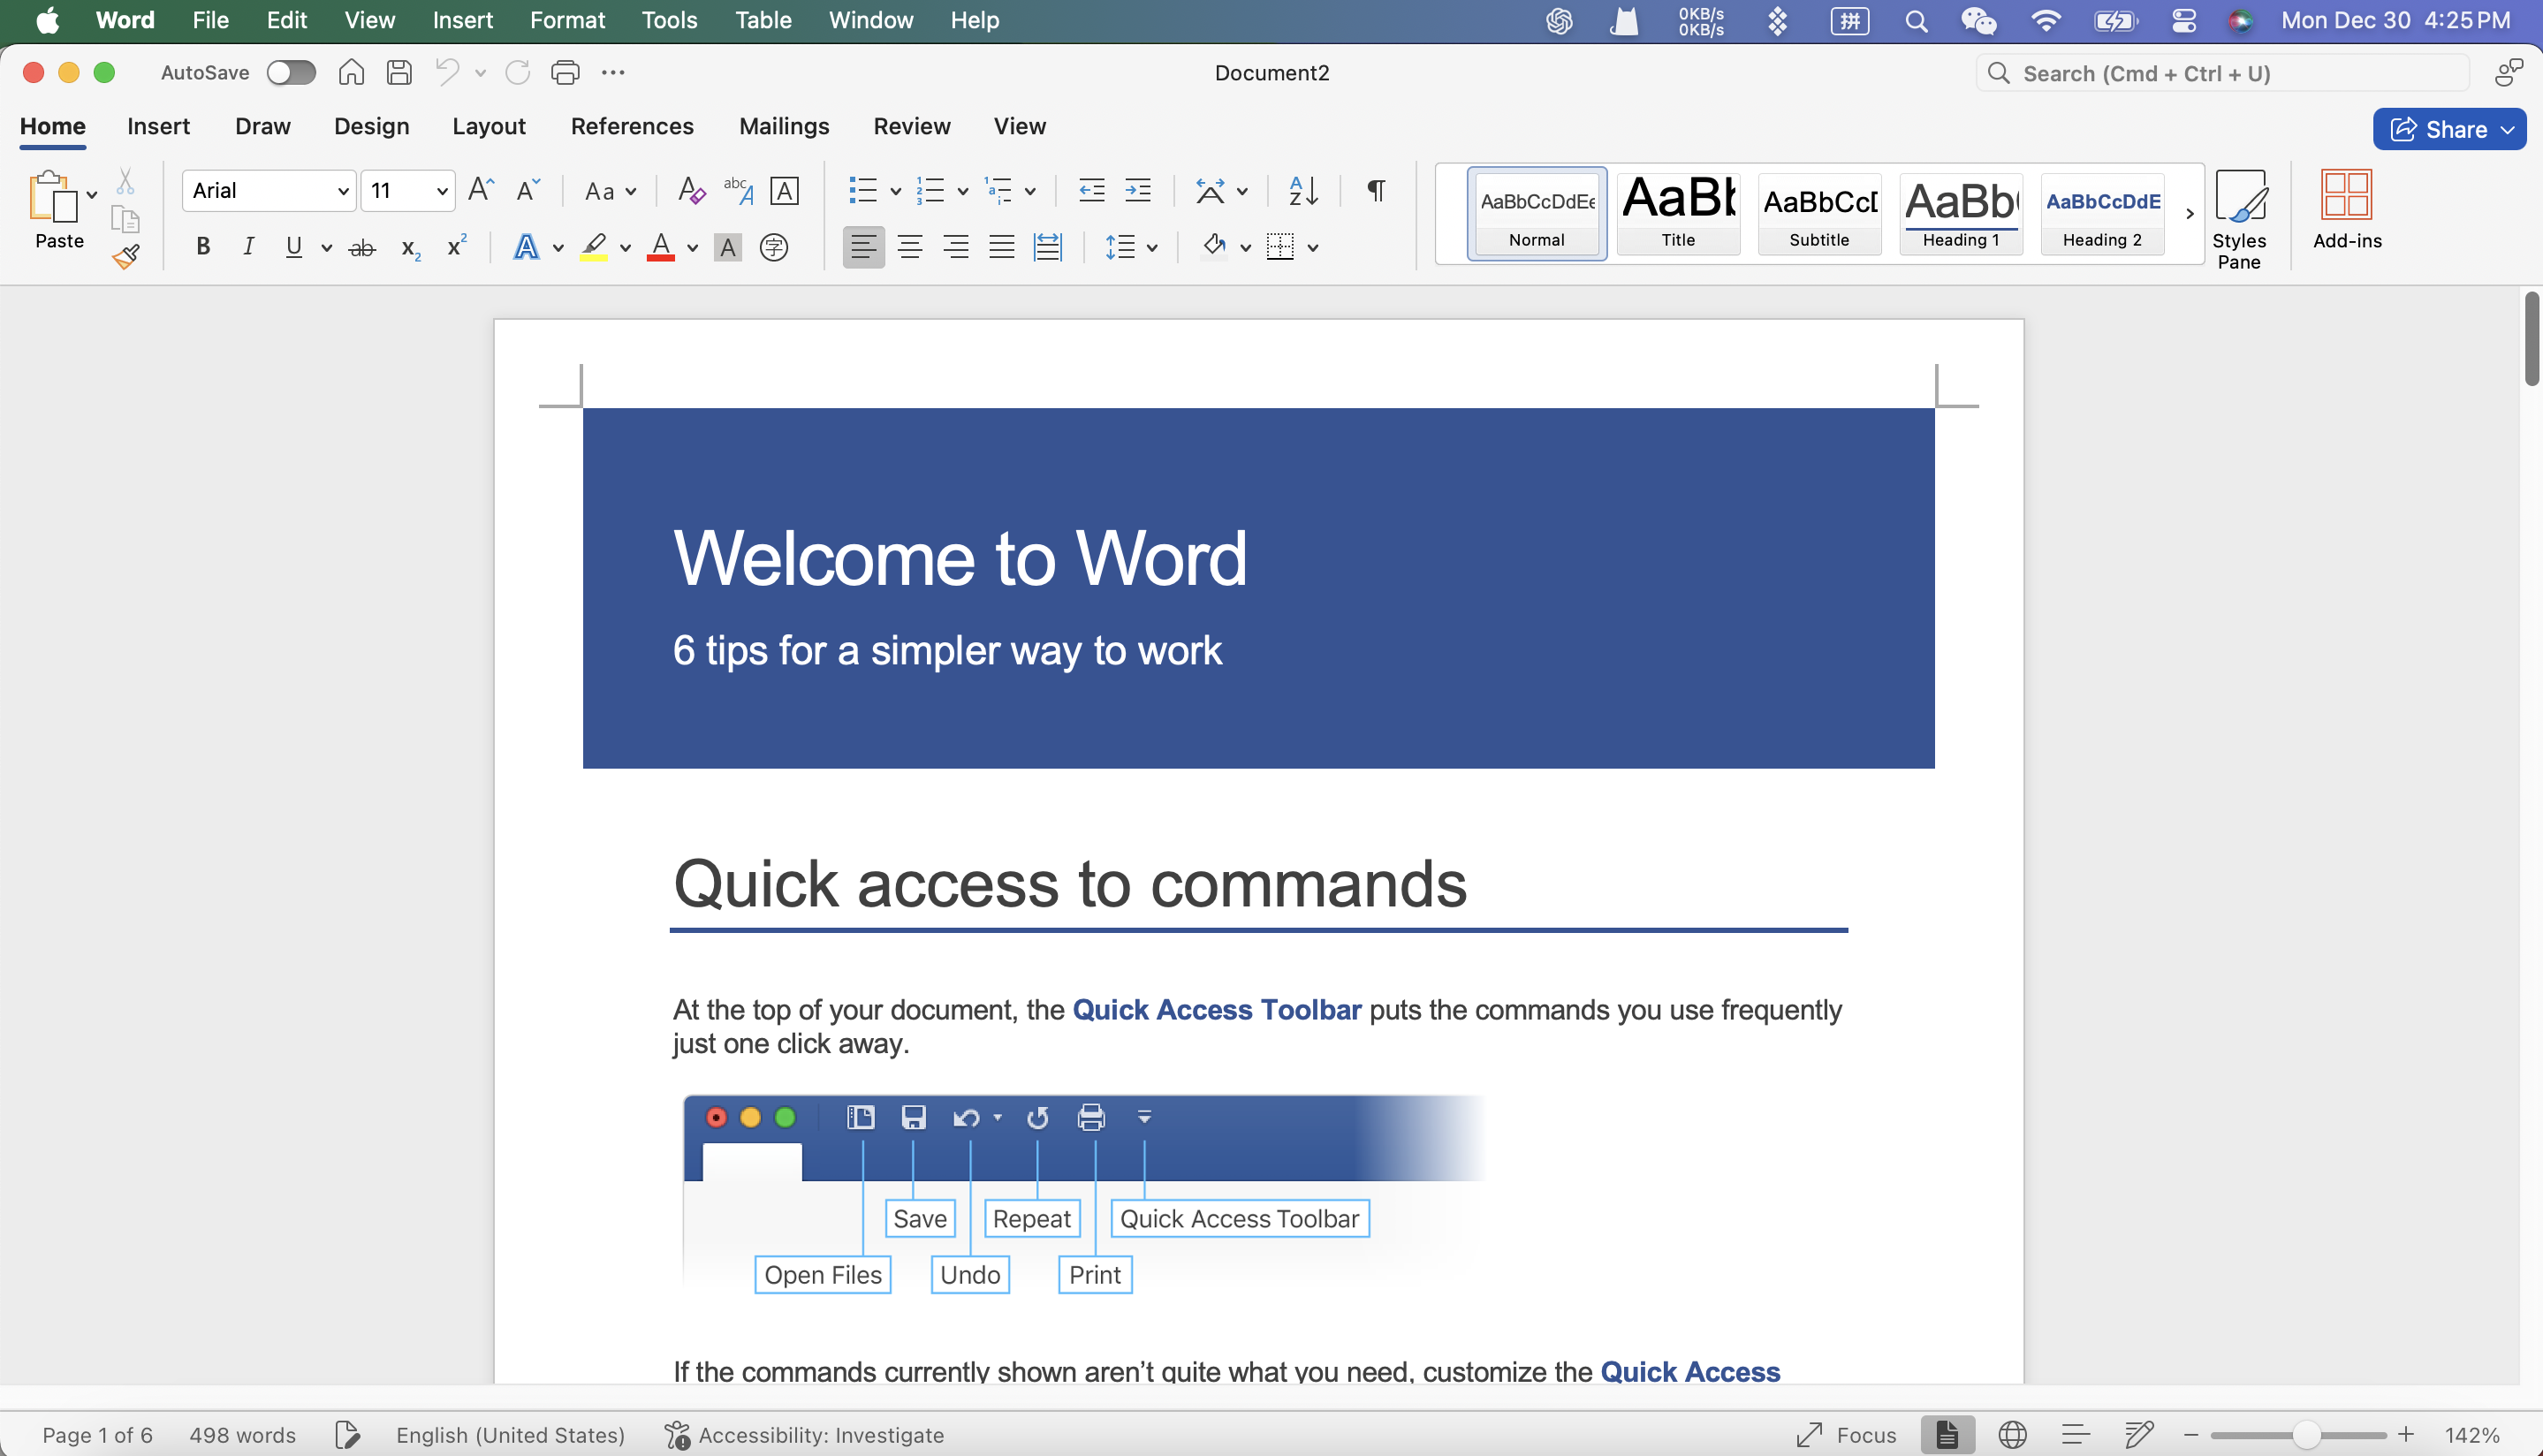Set paragraph alignment to left
Screen dimensions: 2543x1456
[x=863, y=247]
